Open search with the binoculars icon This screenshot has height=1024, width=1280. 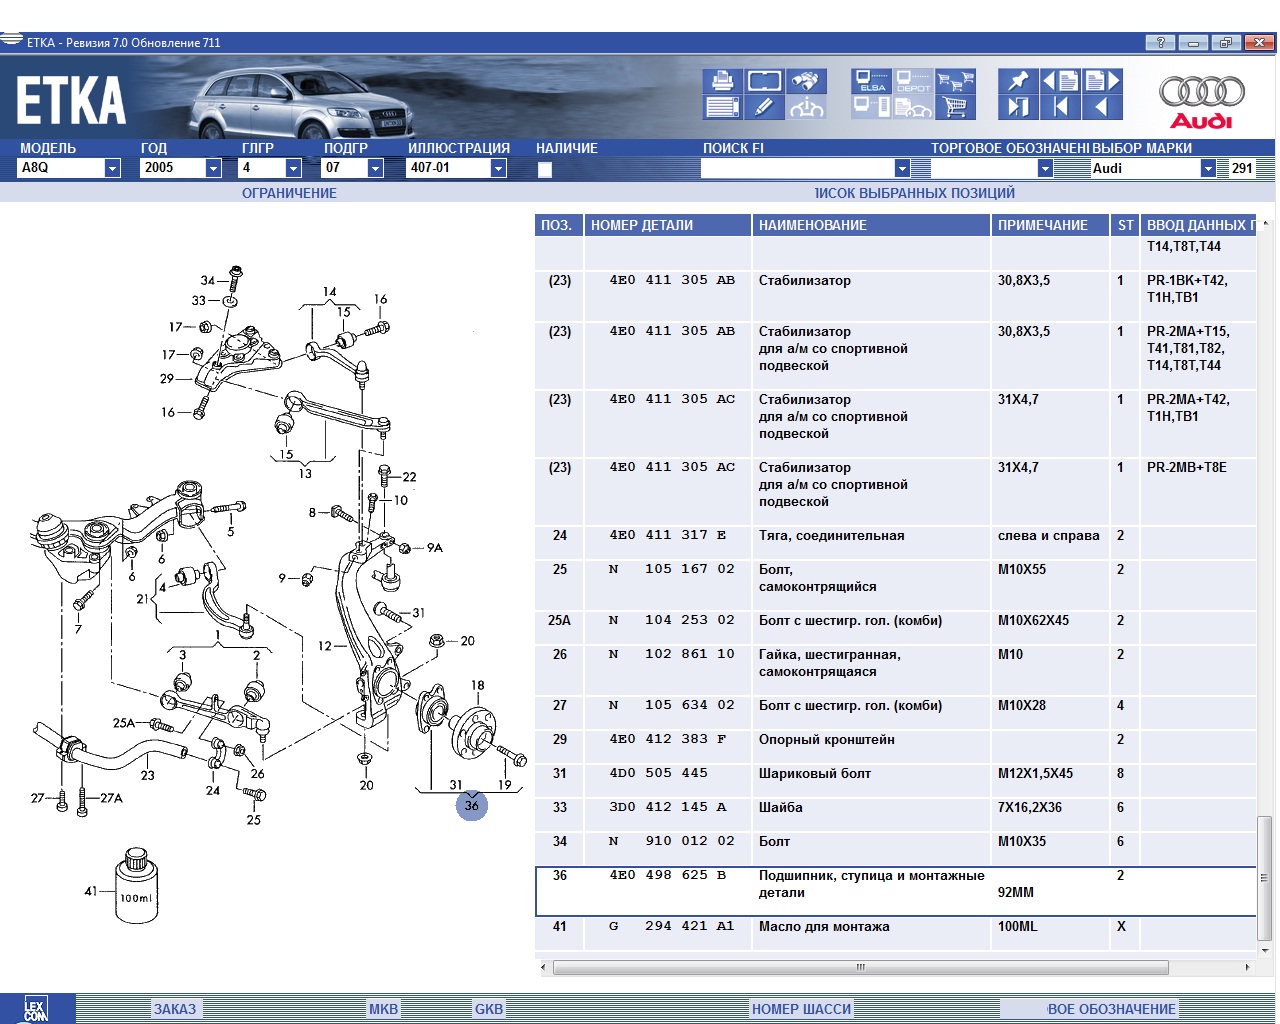(x=807, y=81)
